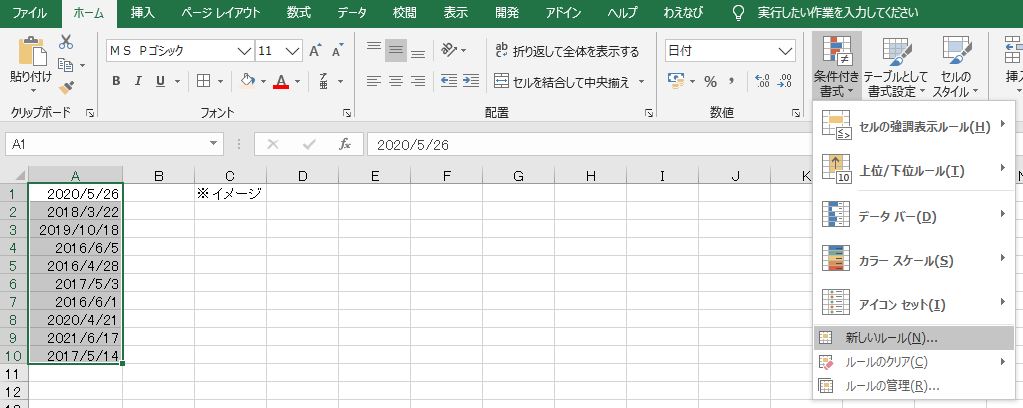Click the Select All corner triangle
This screenshot has width=1023, height=408.
[x=19, y=175]
